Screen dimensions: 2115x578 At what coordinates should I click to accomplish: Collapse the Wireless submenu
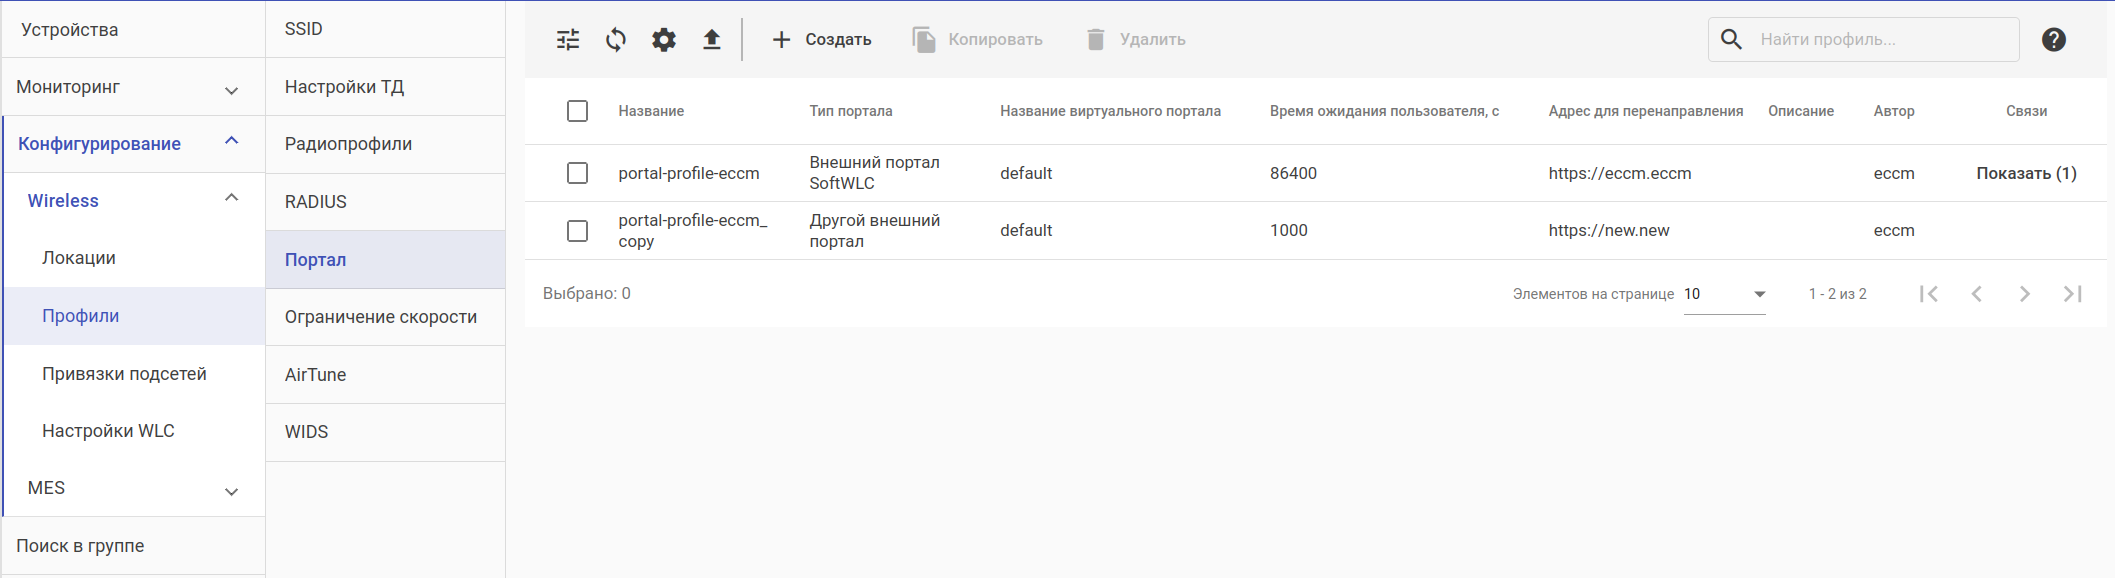pos(231,199)
